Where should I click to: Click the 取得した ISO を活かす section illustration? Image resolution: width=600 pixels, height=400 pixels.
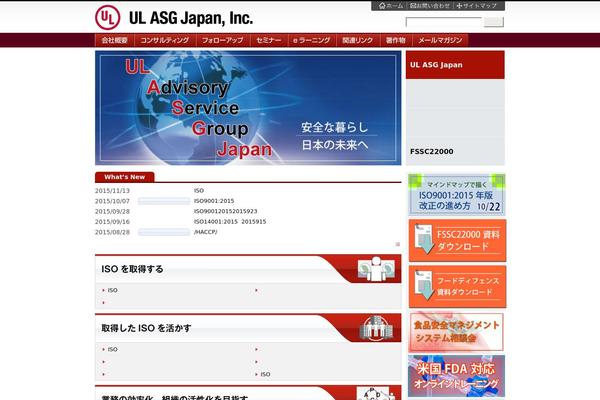tap(376, 328)
